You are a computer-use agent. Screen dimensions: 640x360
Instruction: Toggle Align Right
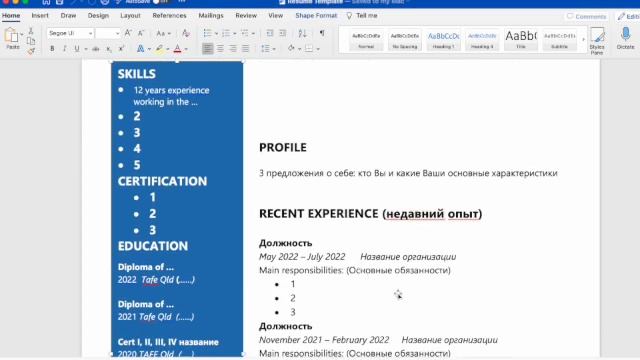pyautogui.click(x=233, y=49)
